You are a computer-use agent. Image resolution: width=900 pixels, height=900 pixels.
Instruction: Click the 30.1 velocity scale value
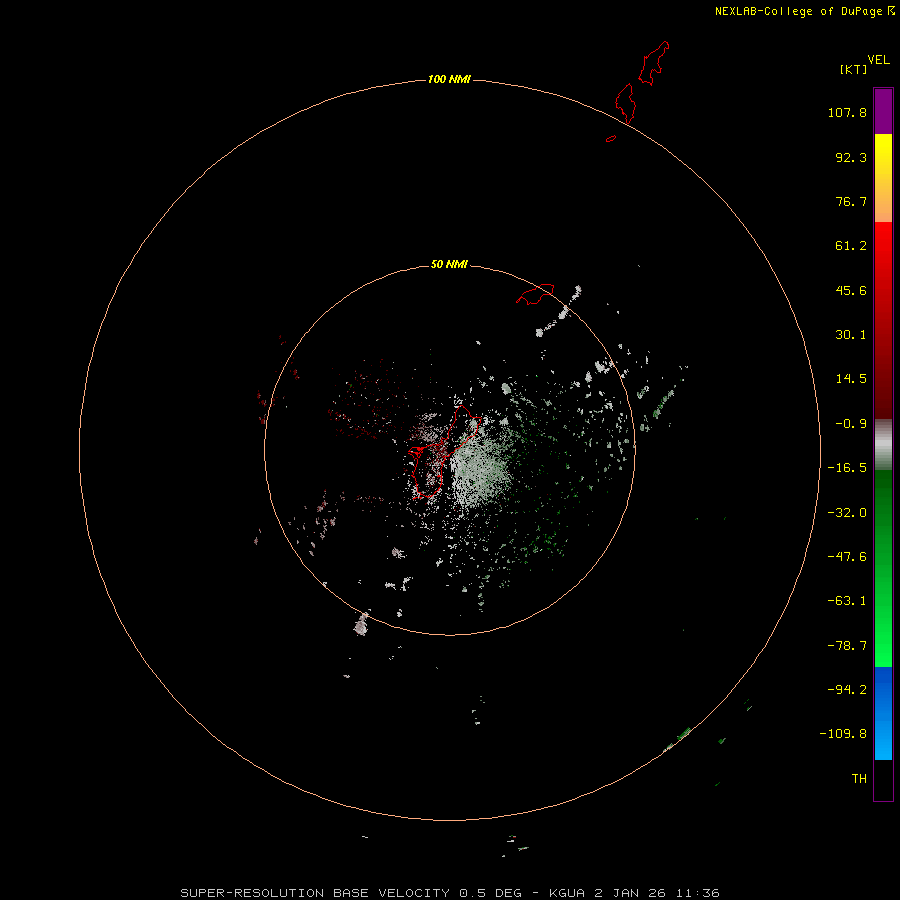851,335
